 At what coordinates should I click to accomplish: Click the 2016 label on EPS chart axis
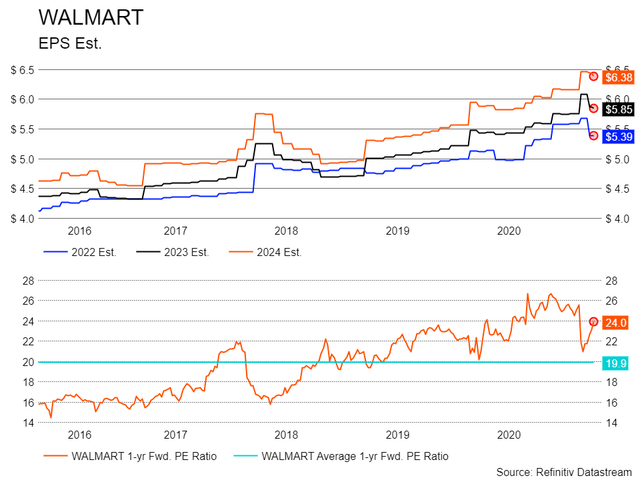(80, 231)
